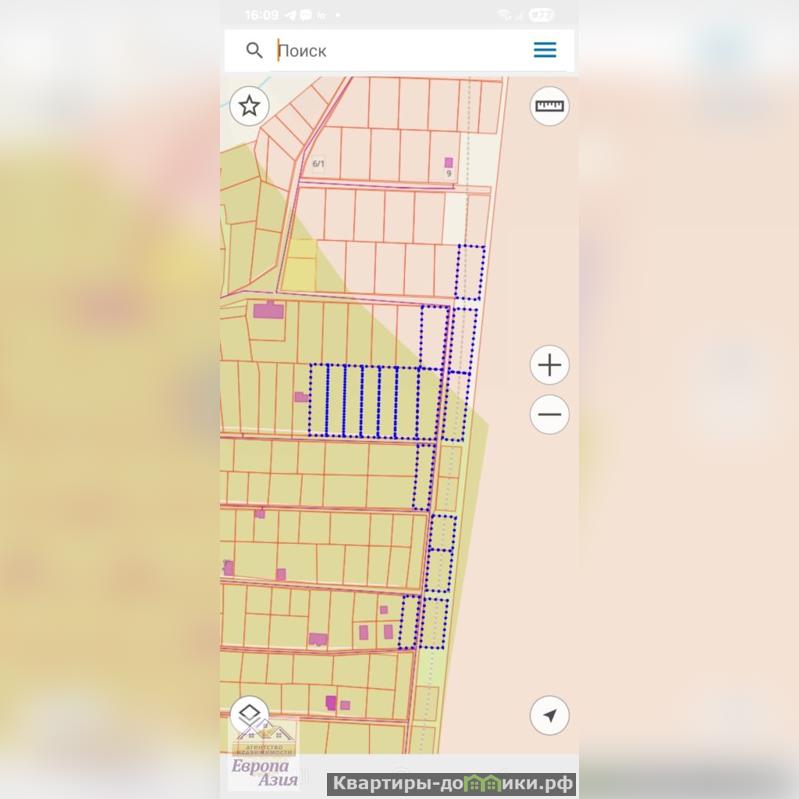Zoom in with the plus button
Image resolution: width=799 pixels, height=799 pixels.
pyautogui.click(x=549, y=365)
